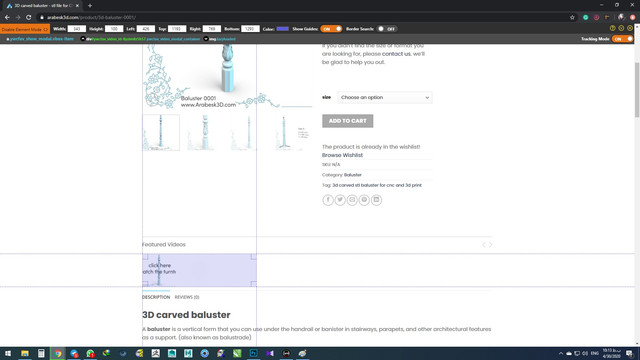
Task: Open the highlighted featured video thumbnail
Action: [x=199, y=270]
